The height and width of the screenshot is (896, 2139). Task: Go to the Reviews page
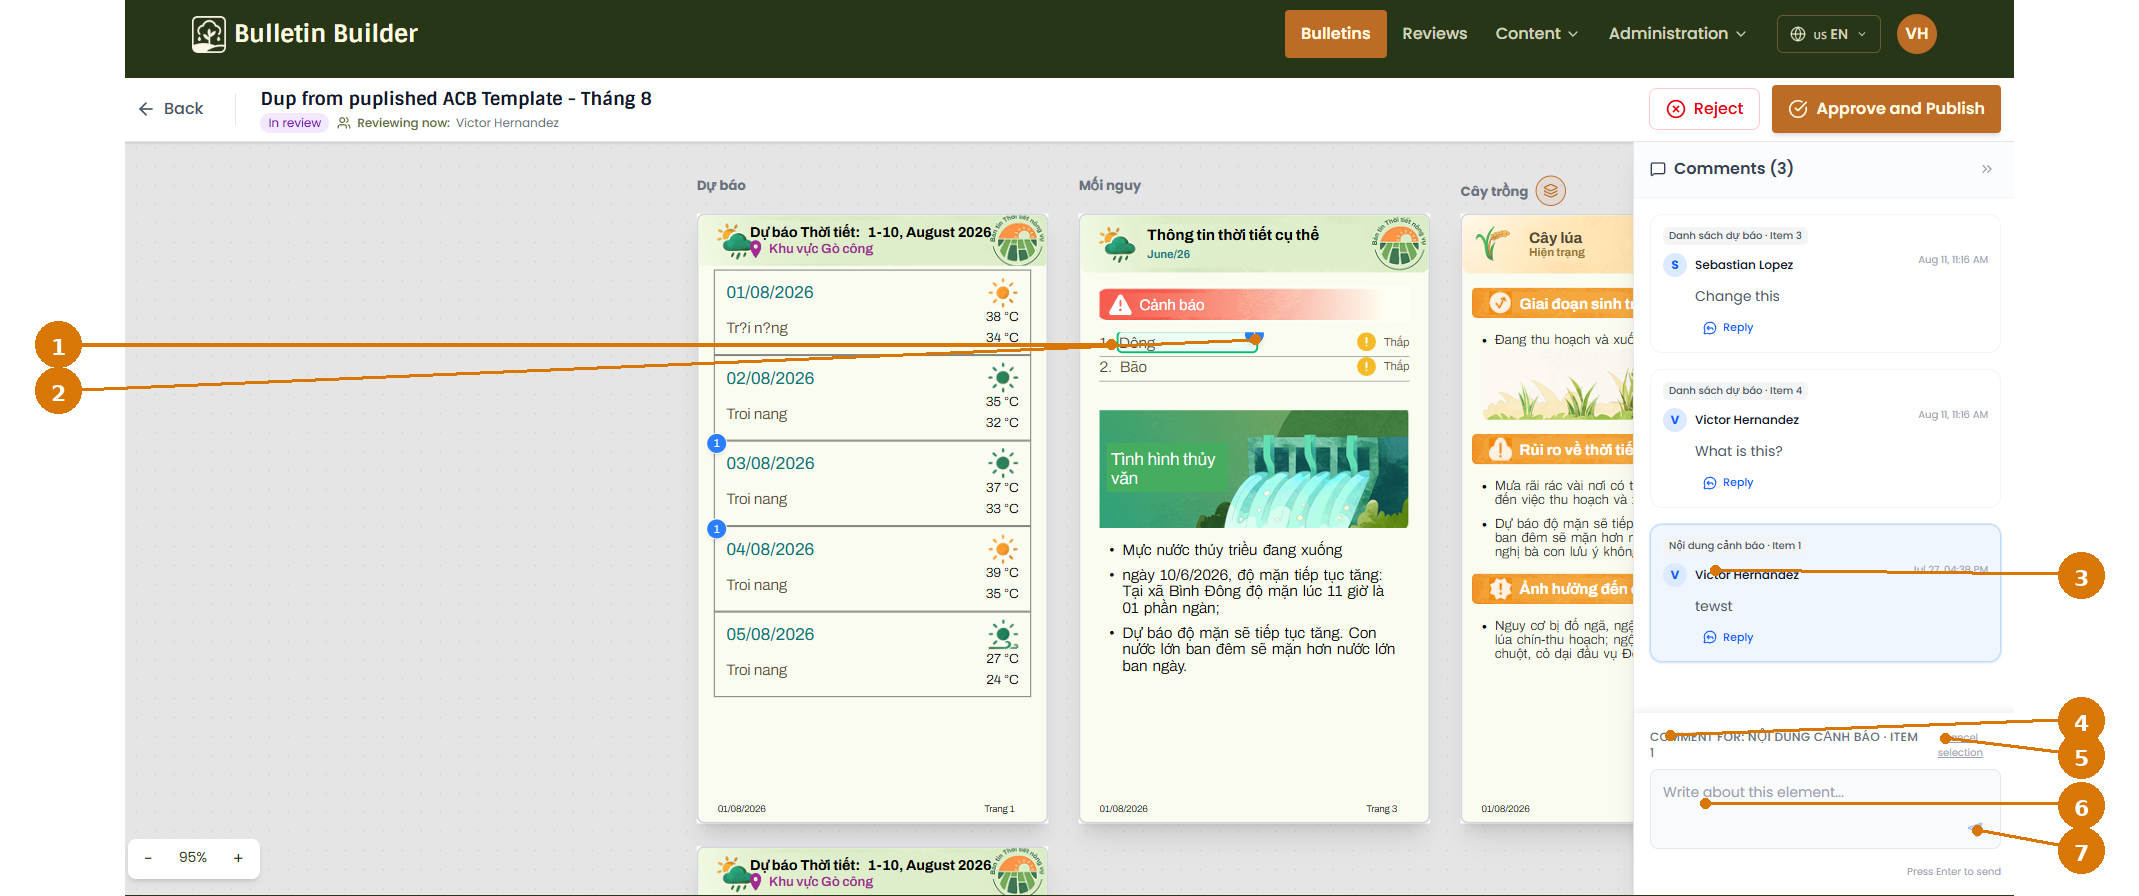[1434, 34]
